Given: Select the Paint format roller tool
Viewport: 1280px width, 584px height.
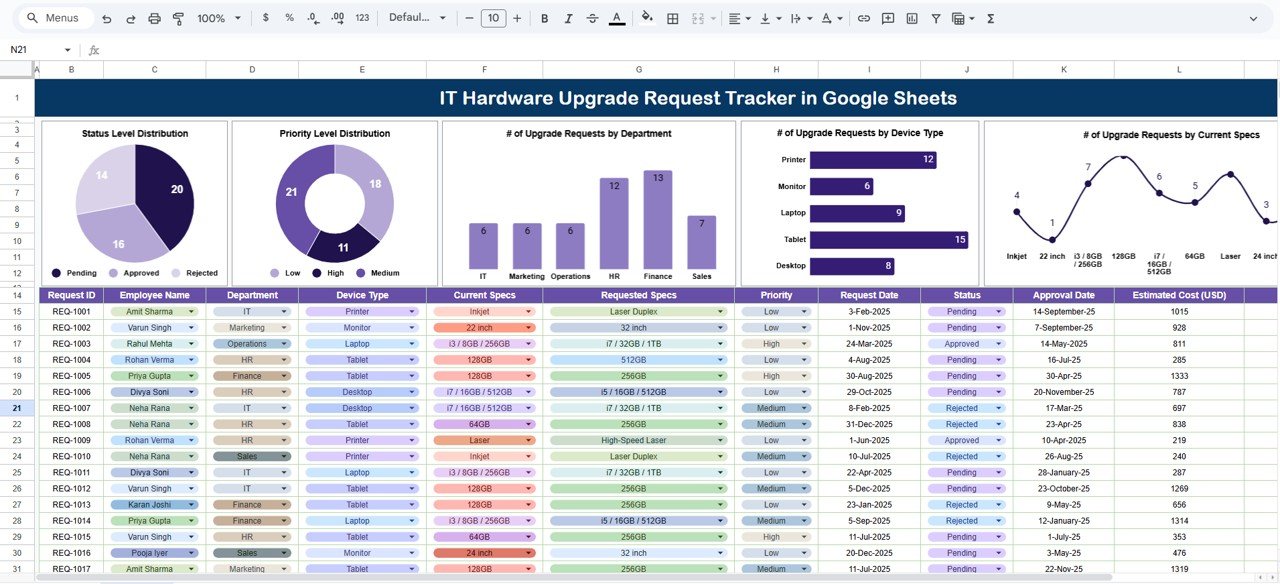Looking at the screenshot, I should (x=179, y=18).
